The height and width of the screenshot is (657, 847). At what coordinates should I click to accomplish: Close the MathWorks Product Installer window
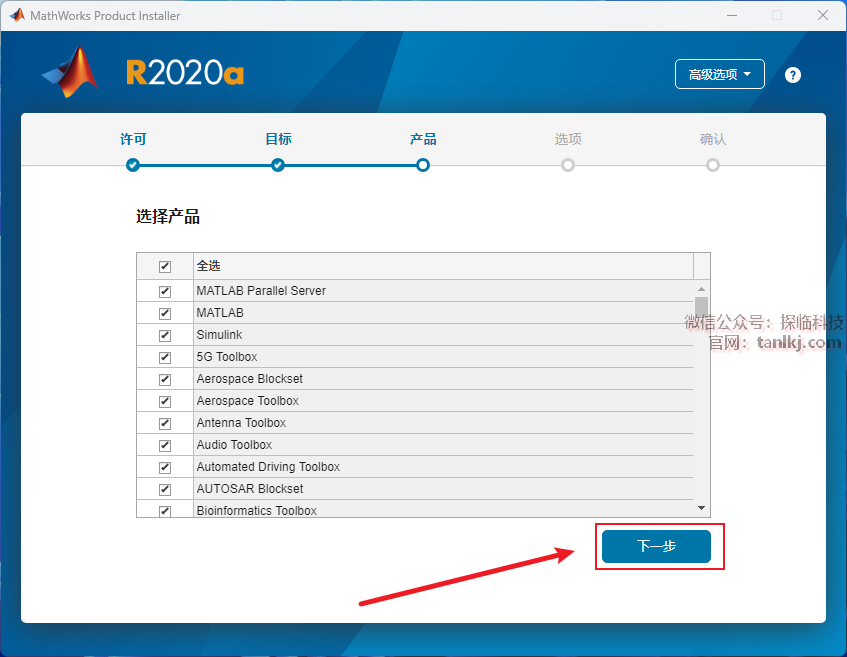click(823, 15)
